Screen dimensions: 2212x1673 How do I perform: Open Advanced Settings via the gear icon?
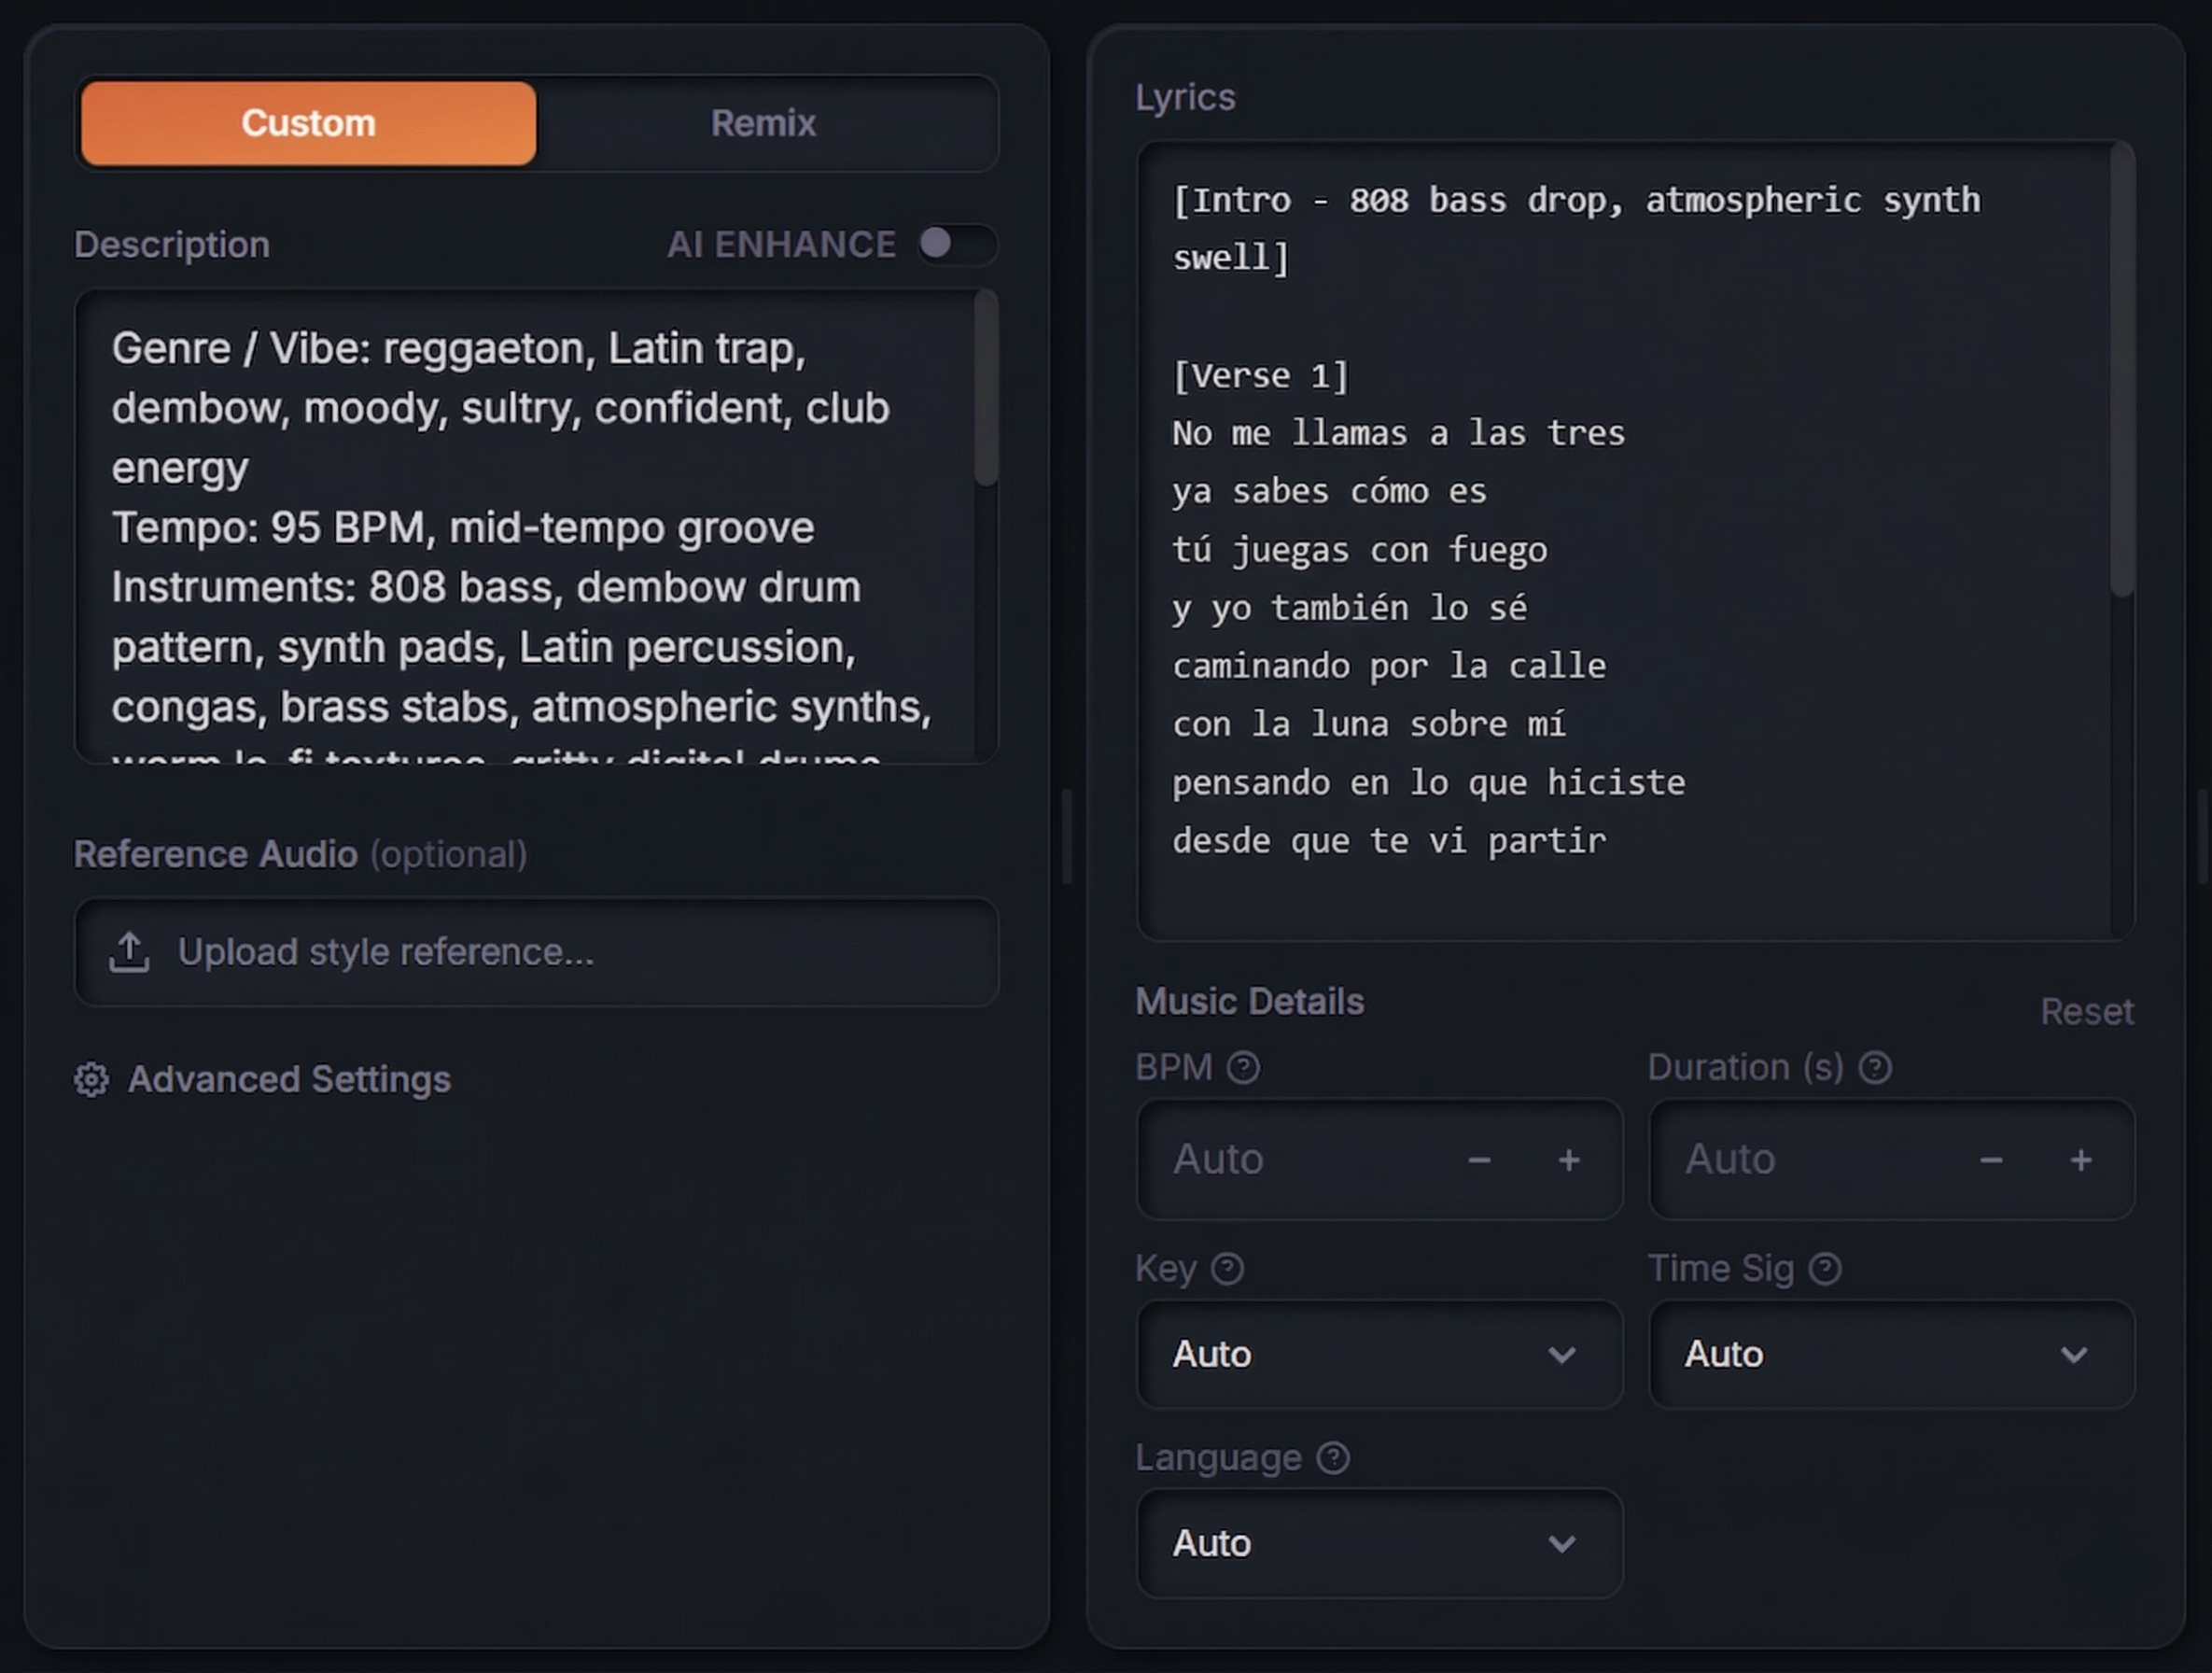pos(92,1079)
